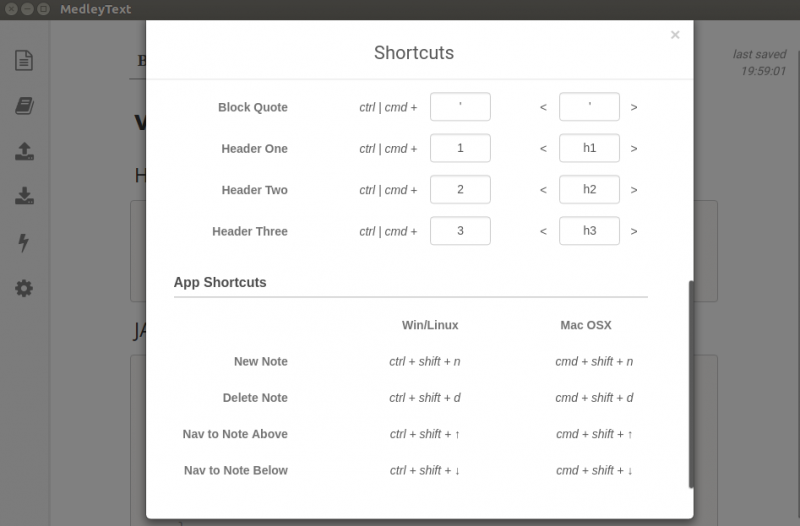Viewport: 800px width, 526px height.
Task: Open the notebooks book icon in sidebar
Action: (24, 106)
